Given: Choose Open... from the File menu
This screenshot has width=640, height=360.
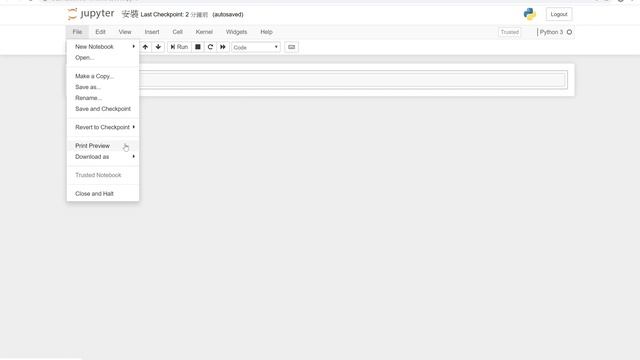Looking at the screenshot, I should (x=103, y=58).
